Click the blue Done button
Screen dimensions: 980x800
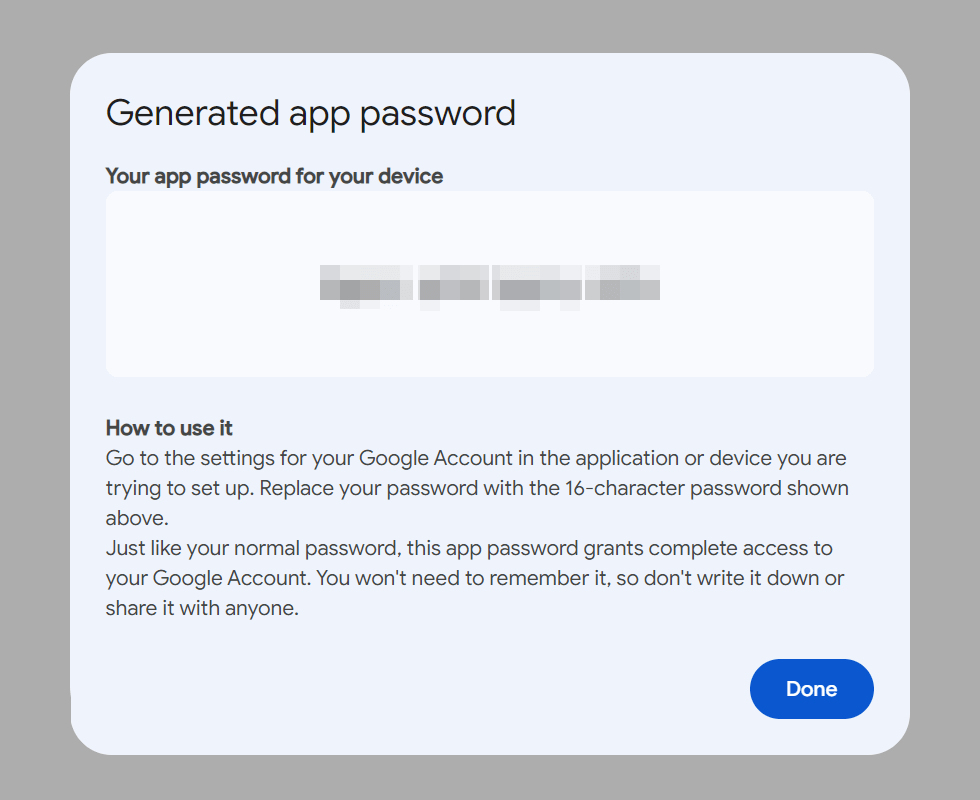coord(811,689)
